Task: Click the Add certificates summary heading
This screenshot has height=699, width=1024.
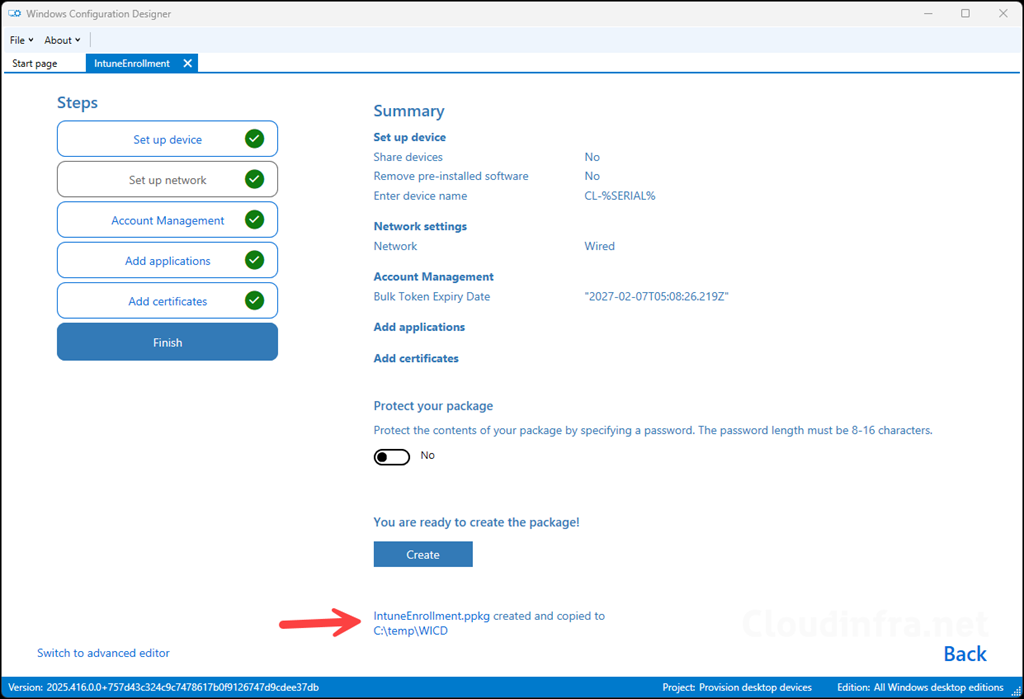Action: coord(416,359)
